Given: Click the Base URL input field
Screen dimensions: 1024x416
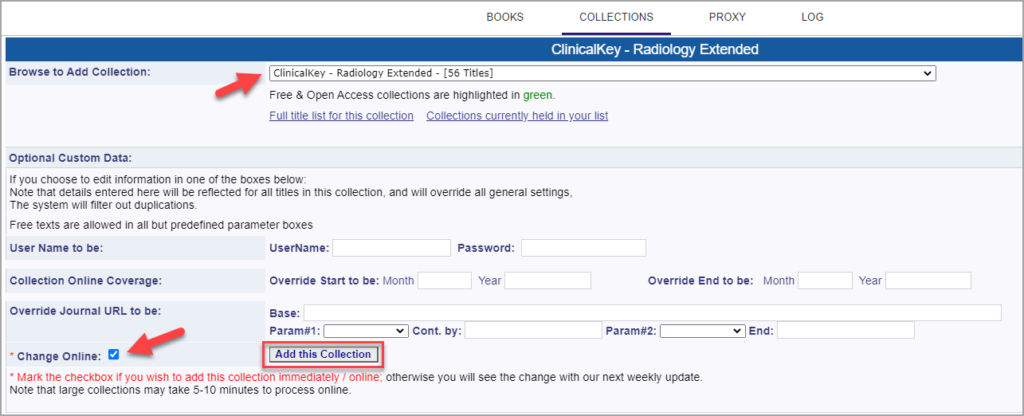Looking at the screenshot, I should pos(652,313).
